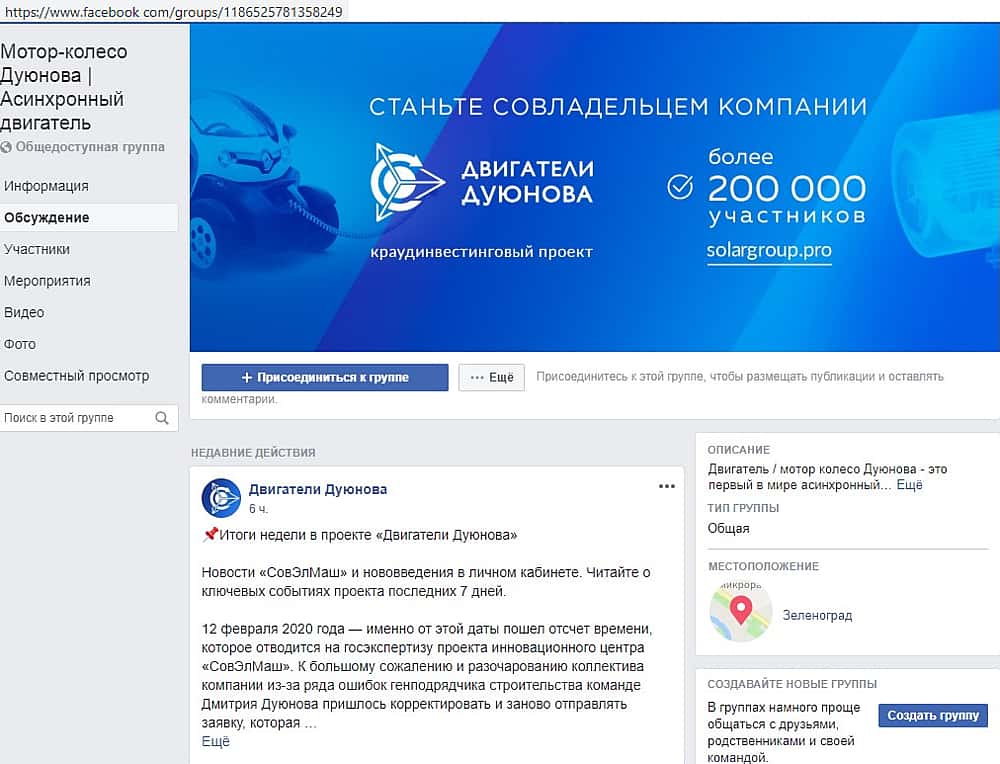Click the ОПИСАНИЕ heading
The image size is (1000, 764).
[739, 450]
